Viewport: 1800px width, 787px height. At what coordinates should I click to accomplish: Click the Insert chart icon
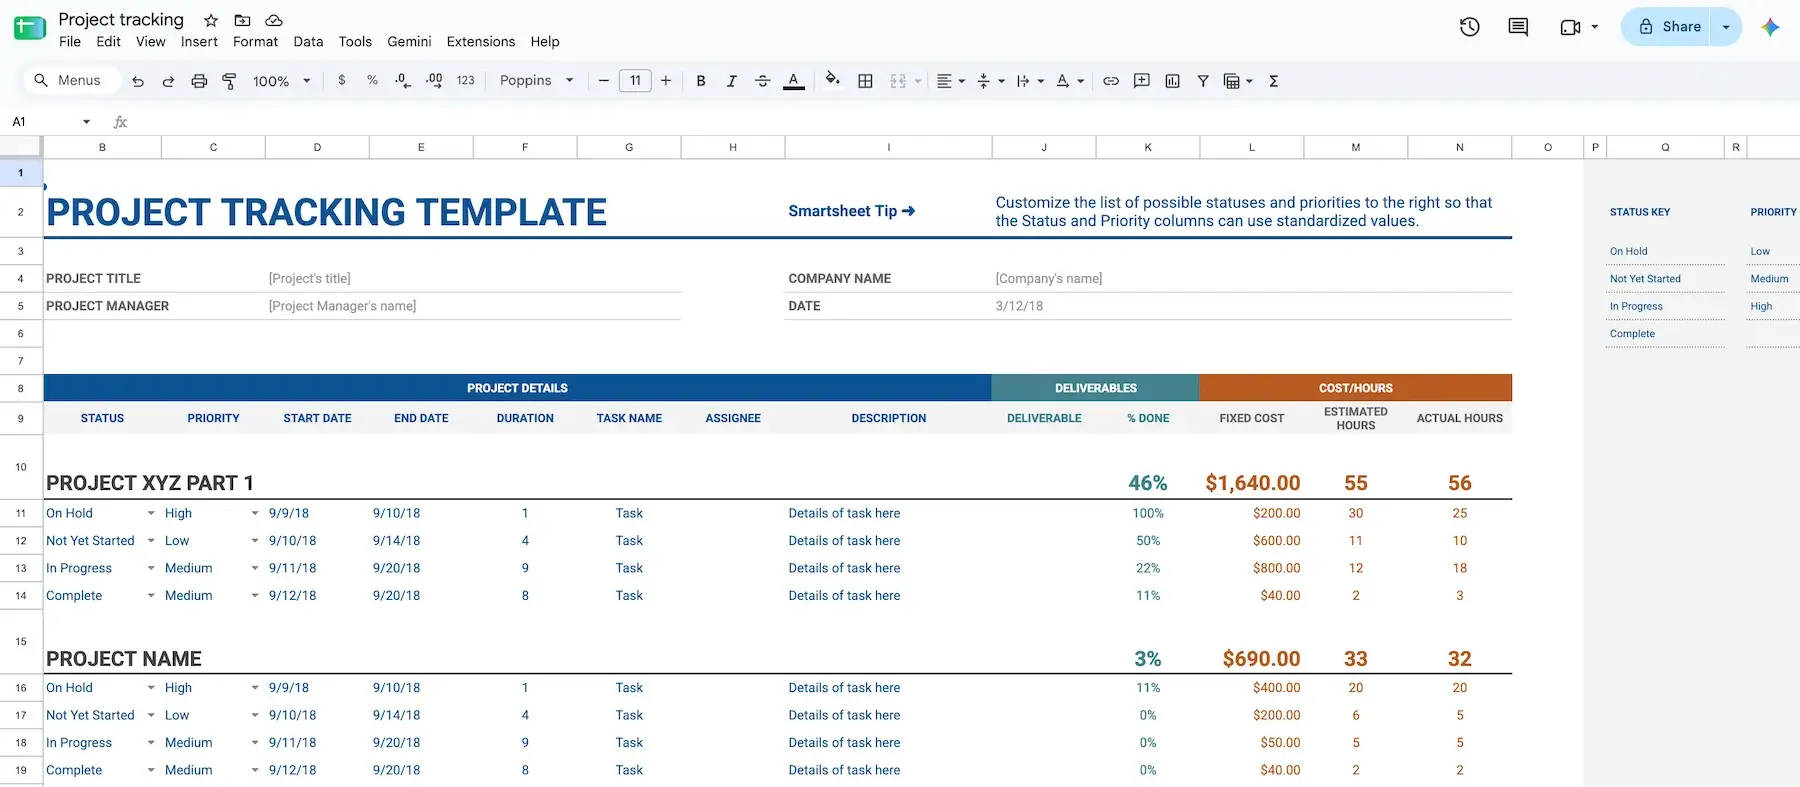tap(1172, 81)
